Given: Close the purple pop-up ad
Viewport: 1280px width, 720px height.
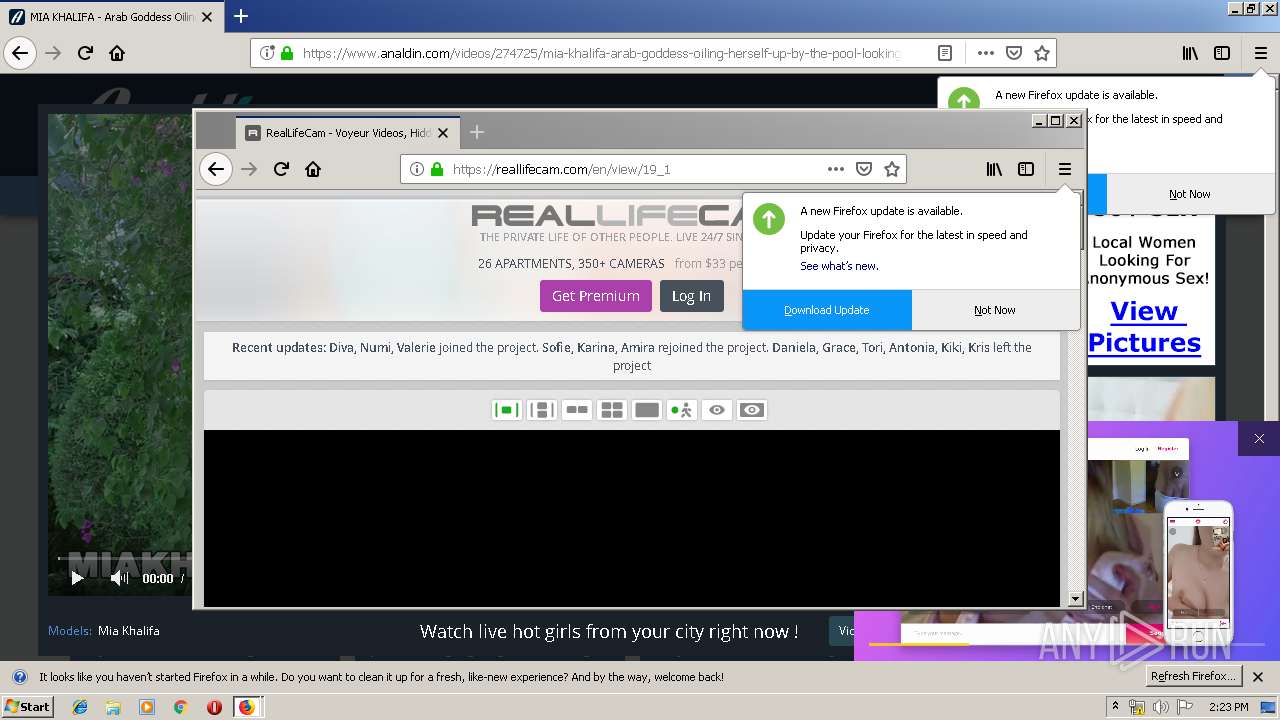Looking at the screenshot, I should (1259, 438).
